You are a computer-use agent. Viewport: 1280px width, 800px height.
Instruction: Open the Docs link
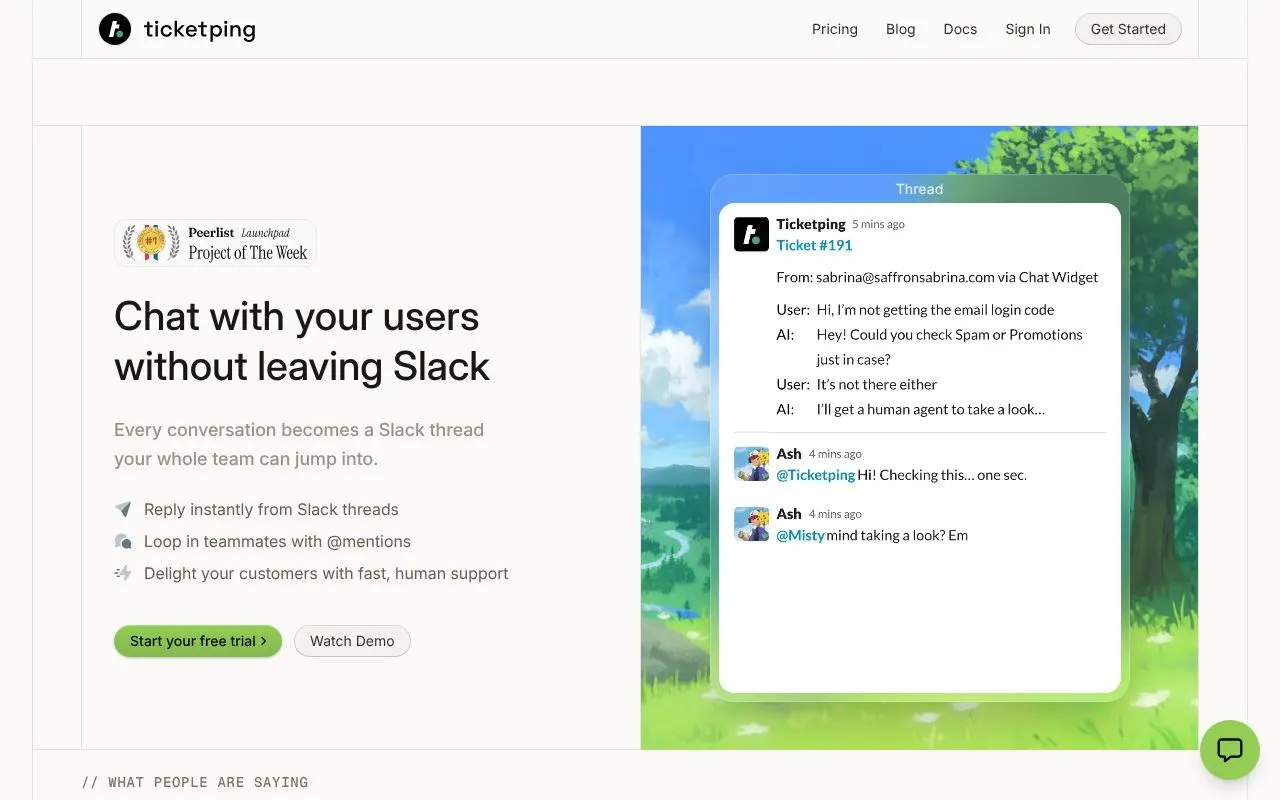960,29
